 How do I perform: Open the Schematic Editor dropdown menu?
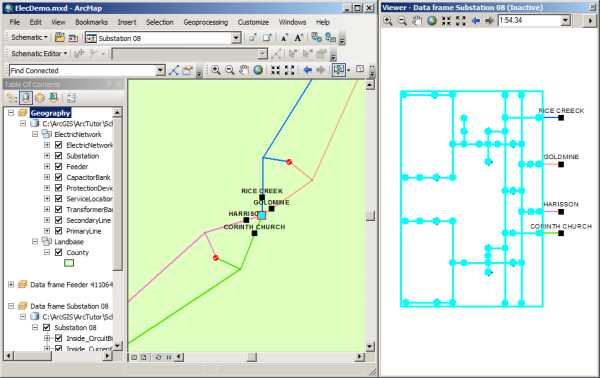point(39,54)
